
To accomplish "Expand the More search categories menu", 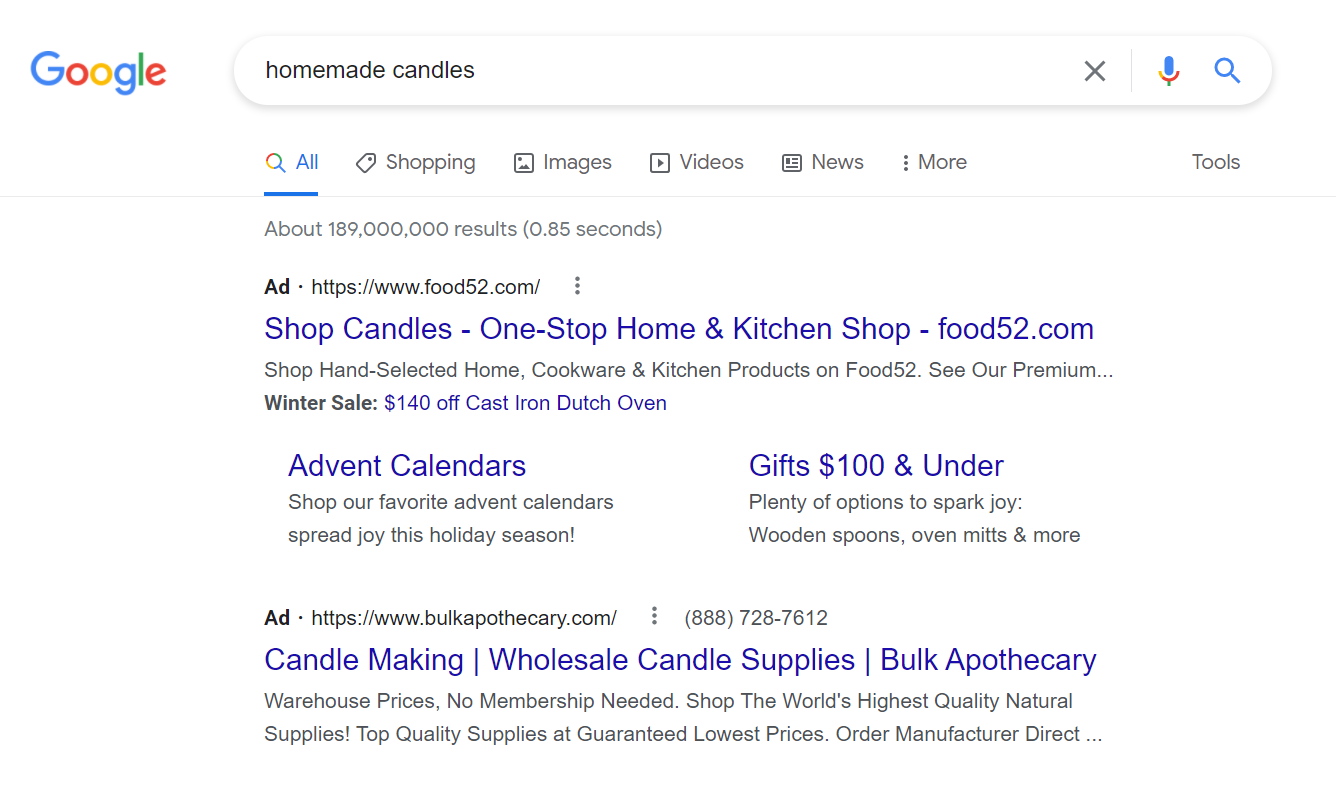I will pyautogui.click(x=934, y=162).
